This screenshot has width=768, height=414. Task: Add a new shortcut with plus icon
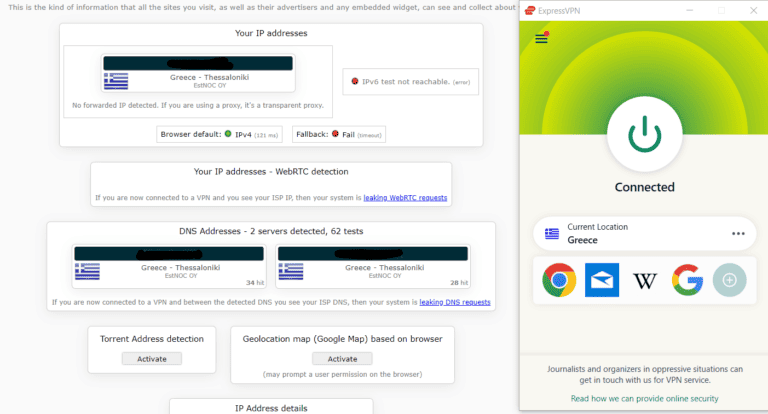tap(729, 280)
